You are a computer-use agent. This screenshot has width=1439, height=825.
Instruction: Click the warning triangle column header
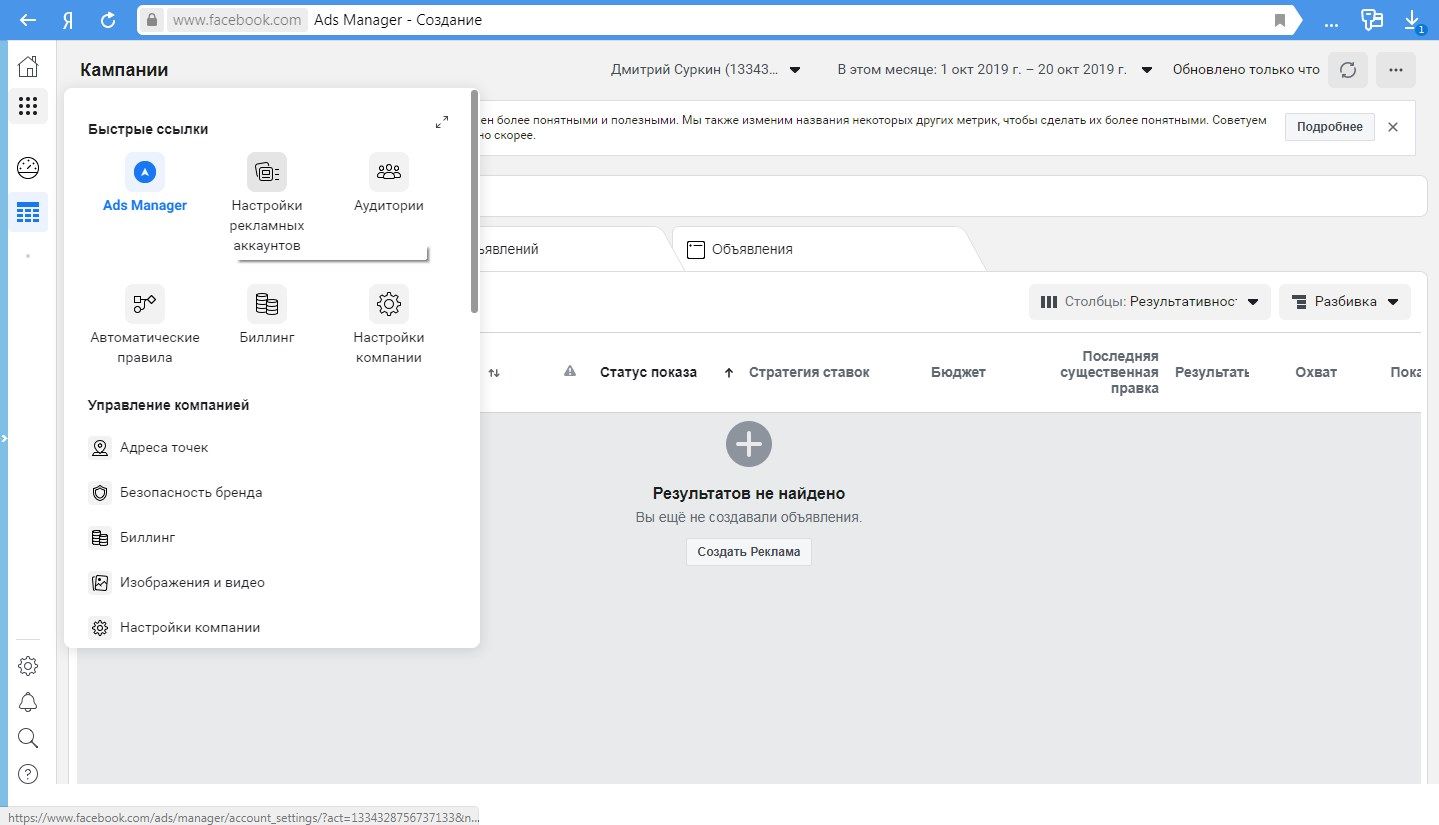570,371
